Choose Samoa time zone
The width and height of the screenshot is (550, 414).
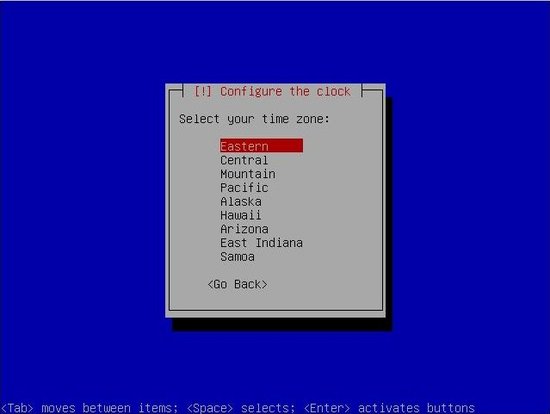pyautogui.click(x=237, y=256)
